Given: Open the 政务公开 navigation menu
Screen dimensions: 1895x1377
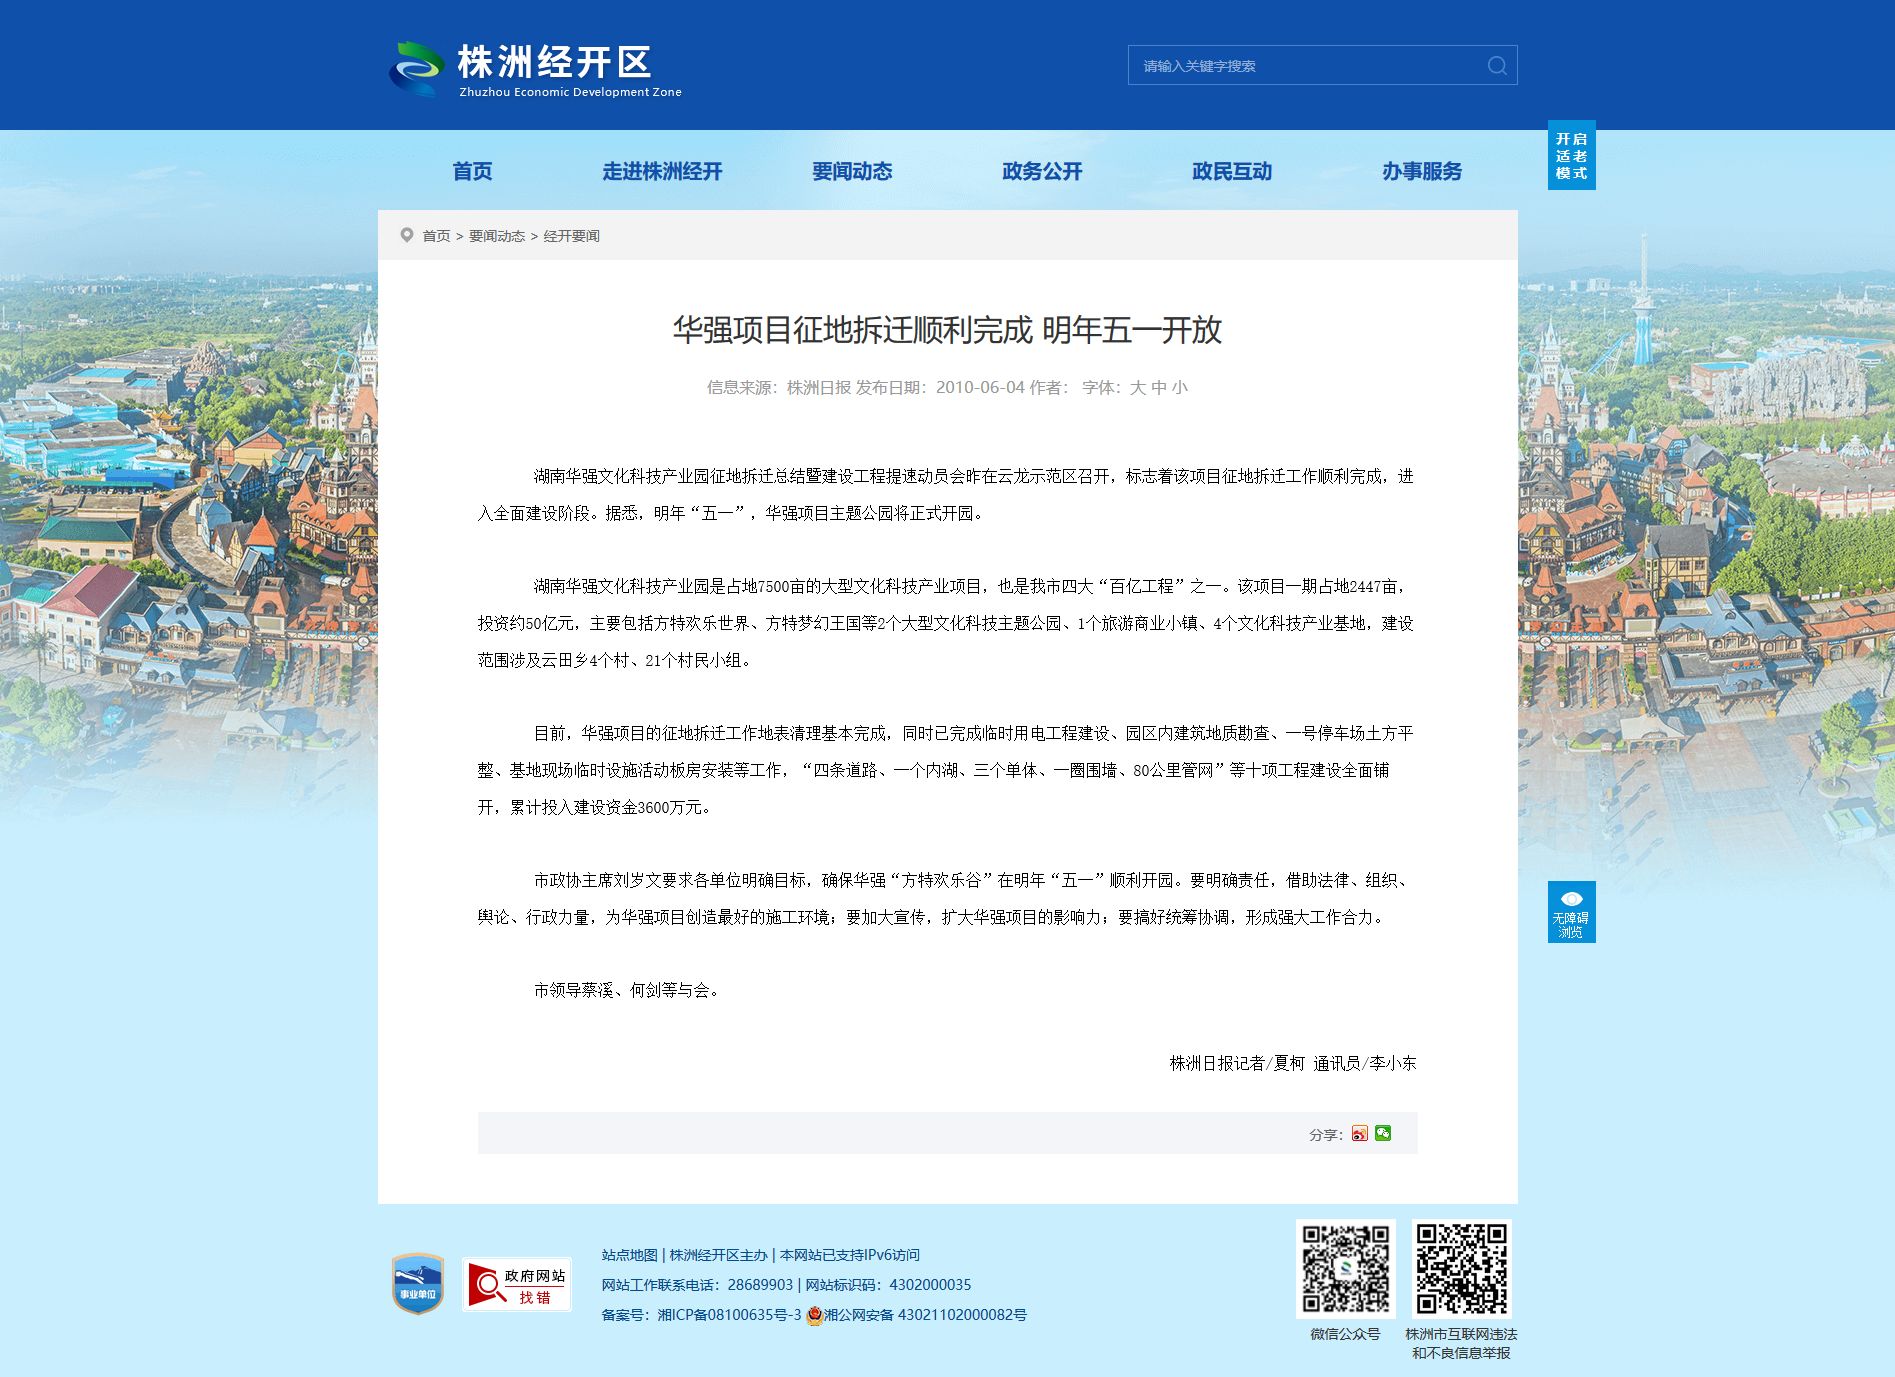Looking at the screenshot, I should 1042,172.
